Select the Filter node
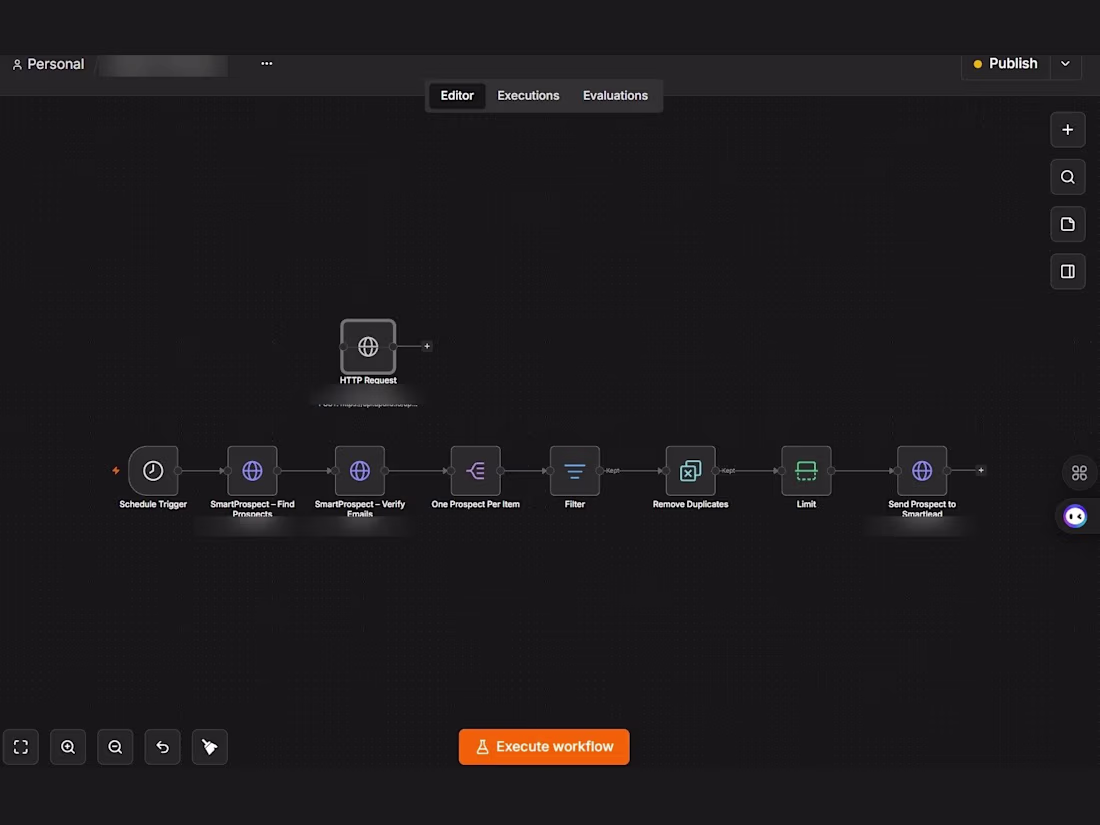The height and width of the screenshot is (825, 1100). pos(575,471)
